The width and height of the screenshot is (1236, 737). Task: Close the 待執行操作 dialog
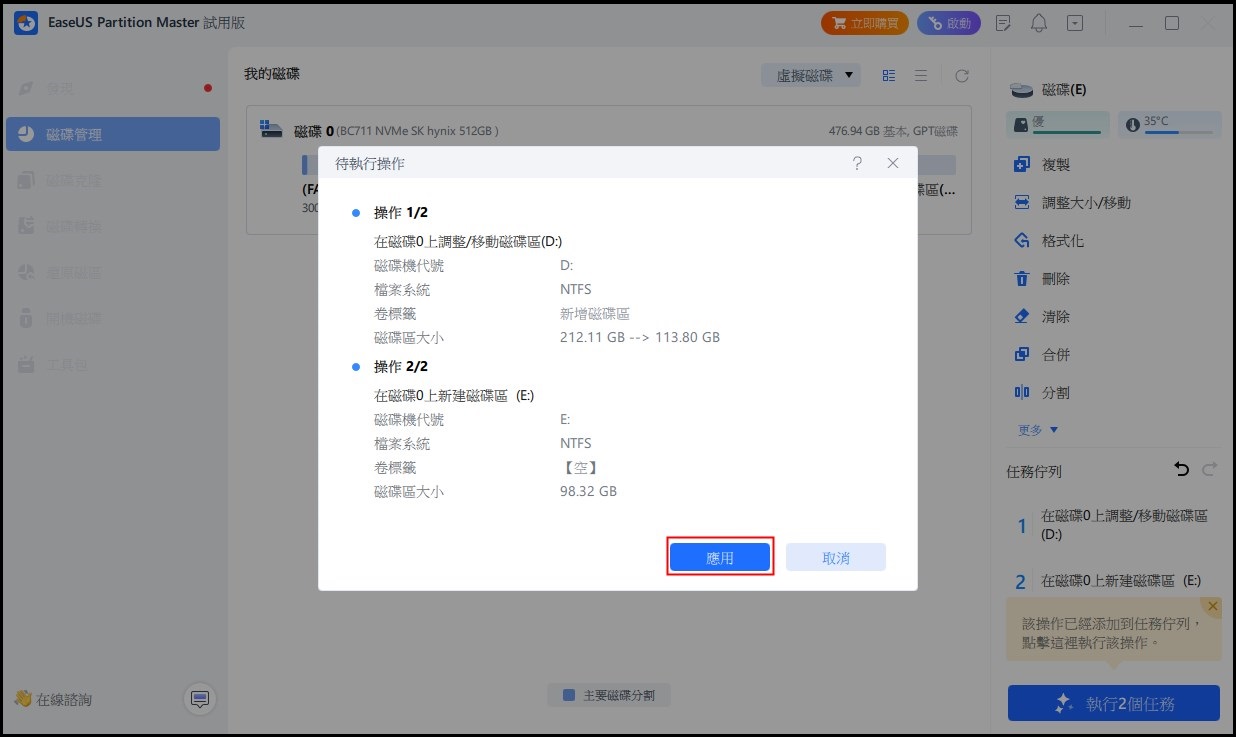(893, 163)
